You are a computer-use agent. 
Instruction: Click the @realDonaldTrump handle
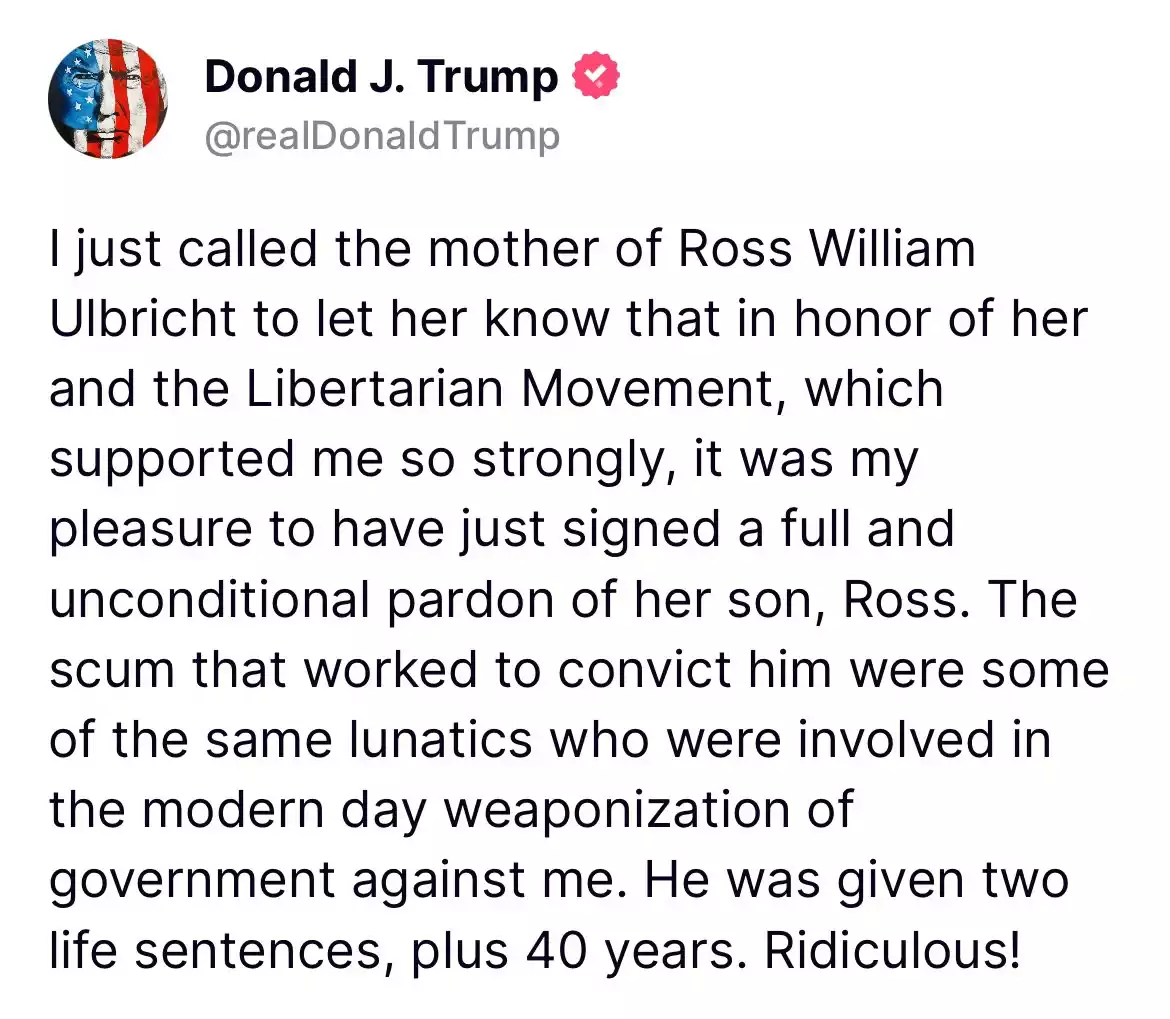point(381,136)
